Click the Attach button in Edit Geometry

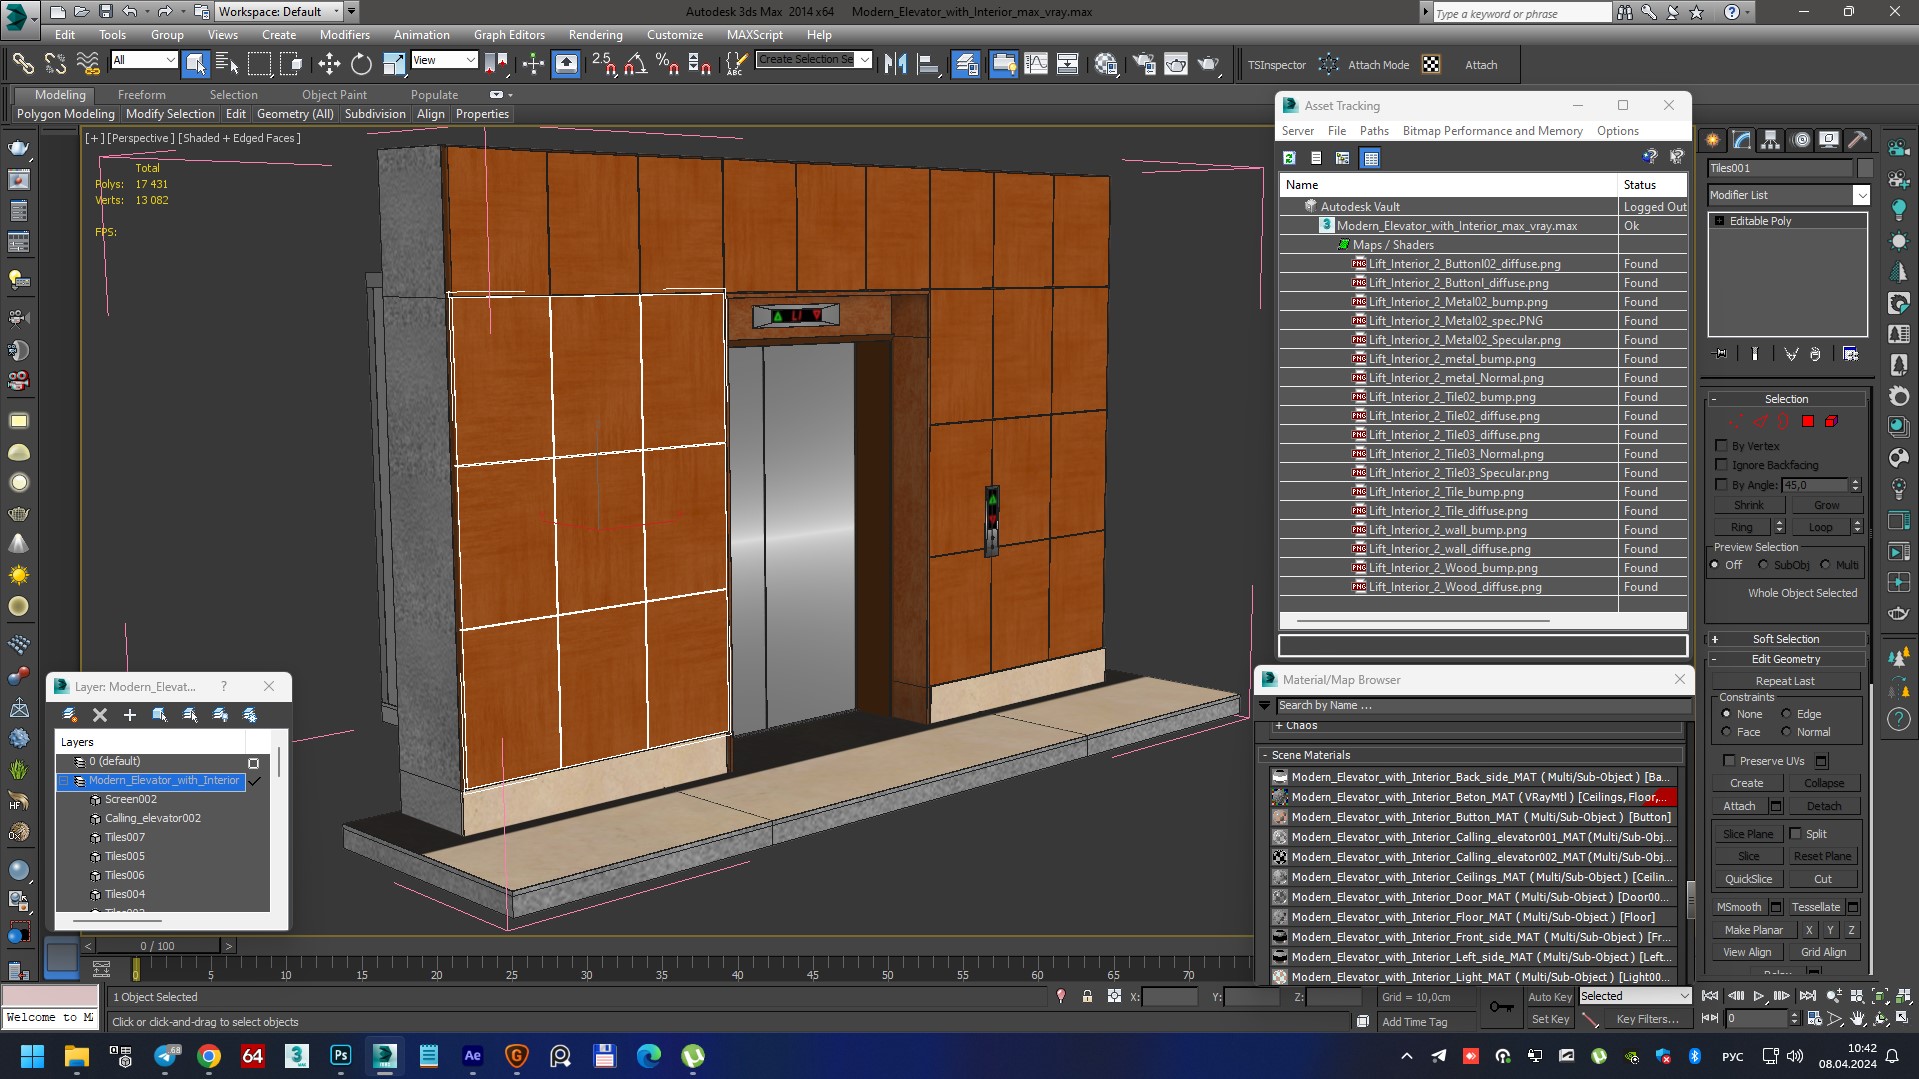coord(1739,806)
